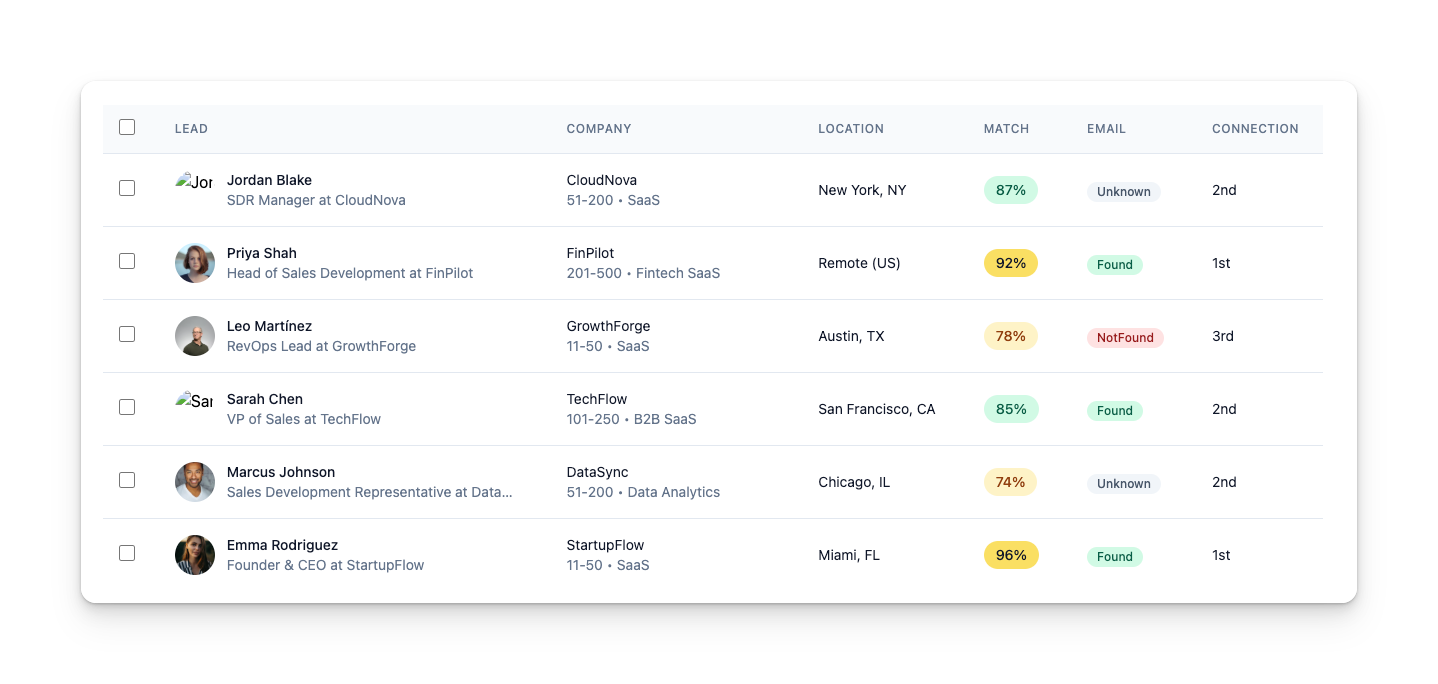
Task: Click Jordan Blake's Unknown email status
Action: [x=1124, y=192]
